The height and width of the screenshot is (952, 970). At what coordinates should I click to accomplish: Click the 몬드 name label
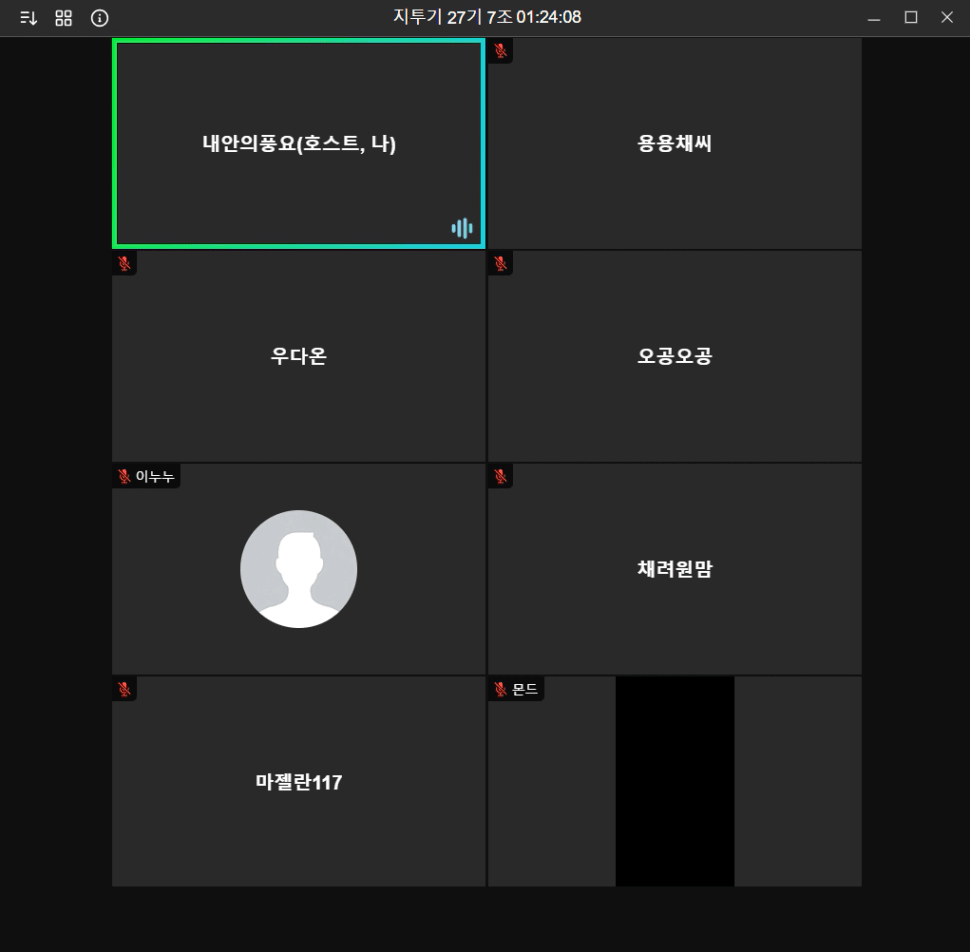pyautogui.click(x=525, y=689)
